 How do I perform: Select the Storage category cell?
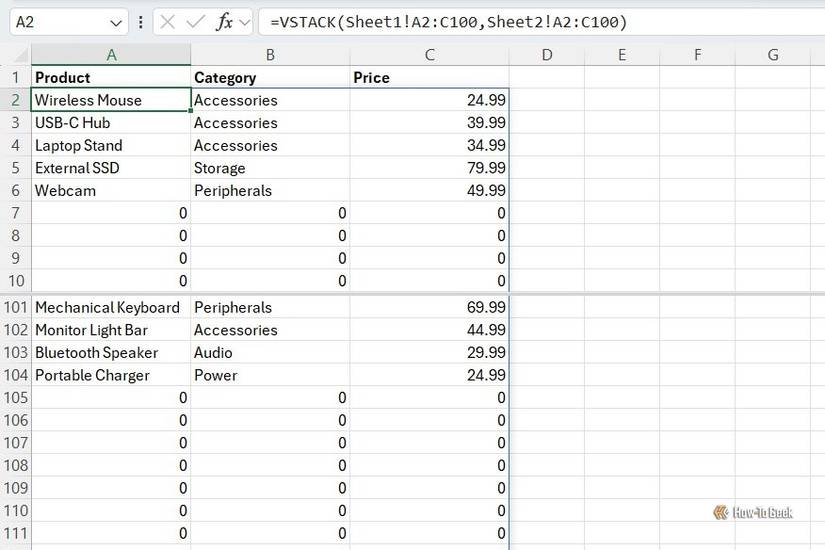point(270,168)
